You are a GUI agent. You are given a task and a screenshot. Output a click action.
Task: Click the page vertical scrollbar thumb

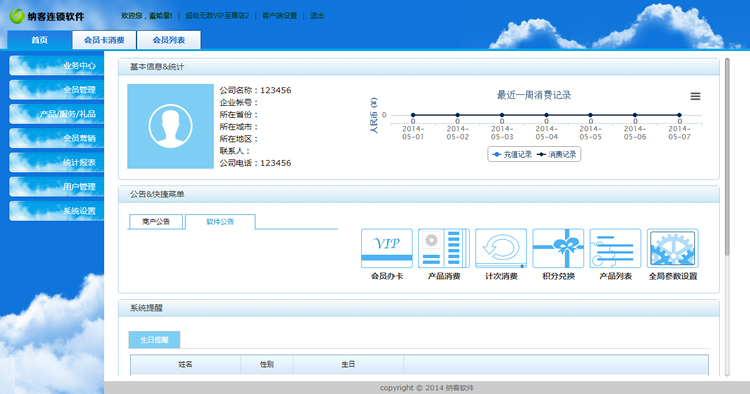(727, 157)
